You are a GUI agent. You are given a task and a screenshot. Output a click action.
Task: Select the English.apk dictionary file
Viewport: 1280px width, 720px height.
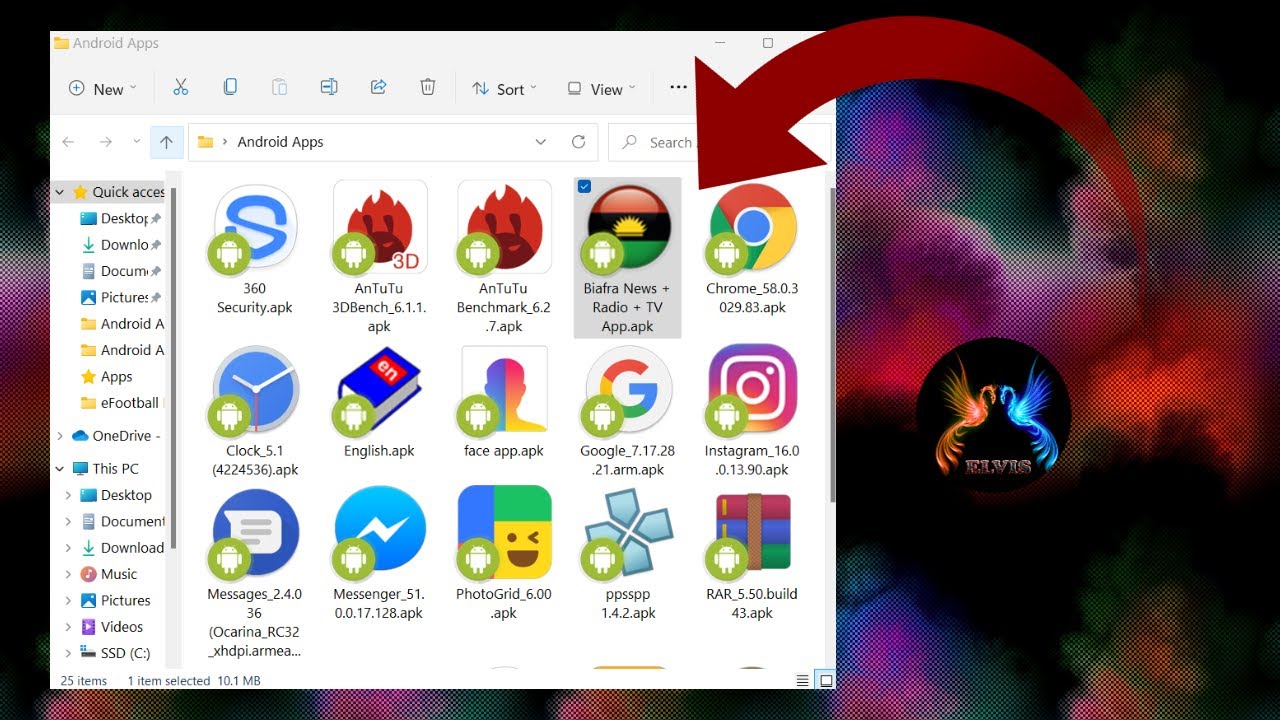379,403
